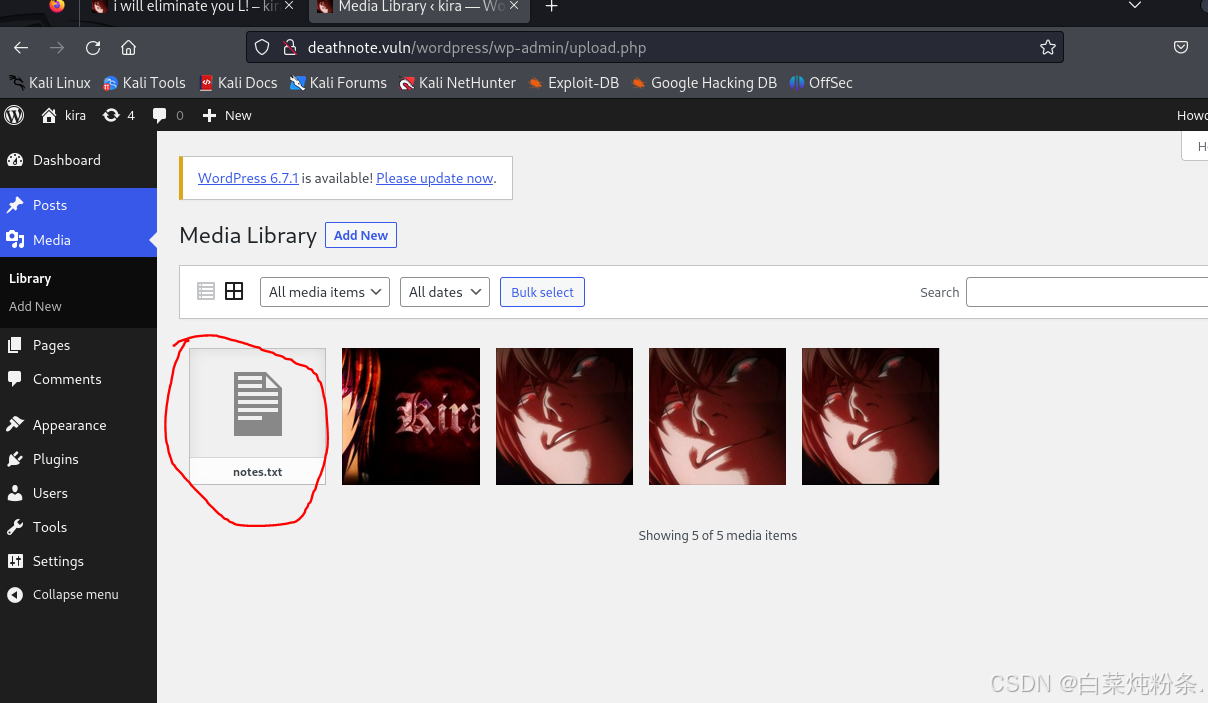Open Kali NetHunter bookmark
1208x703 pixels.
[458, 83]
